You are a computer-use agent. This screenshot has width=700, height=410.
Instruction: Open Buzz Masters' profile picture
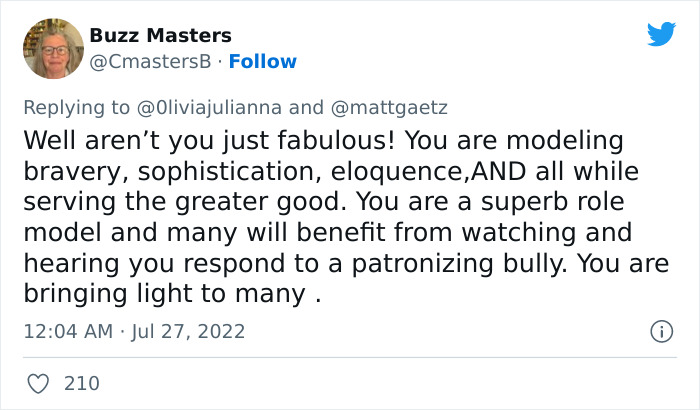pos(53,48)
